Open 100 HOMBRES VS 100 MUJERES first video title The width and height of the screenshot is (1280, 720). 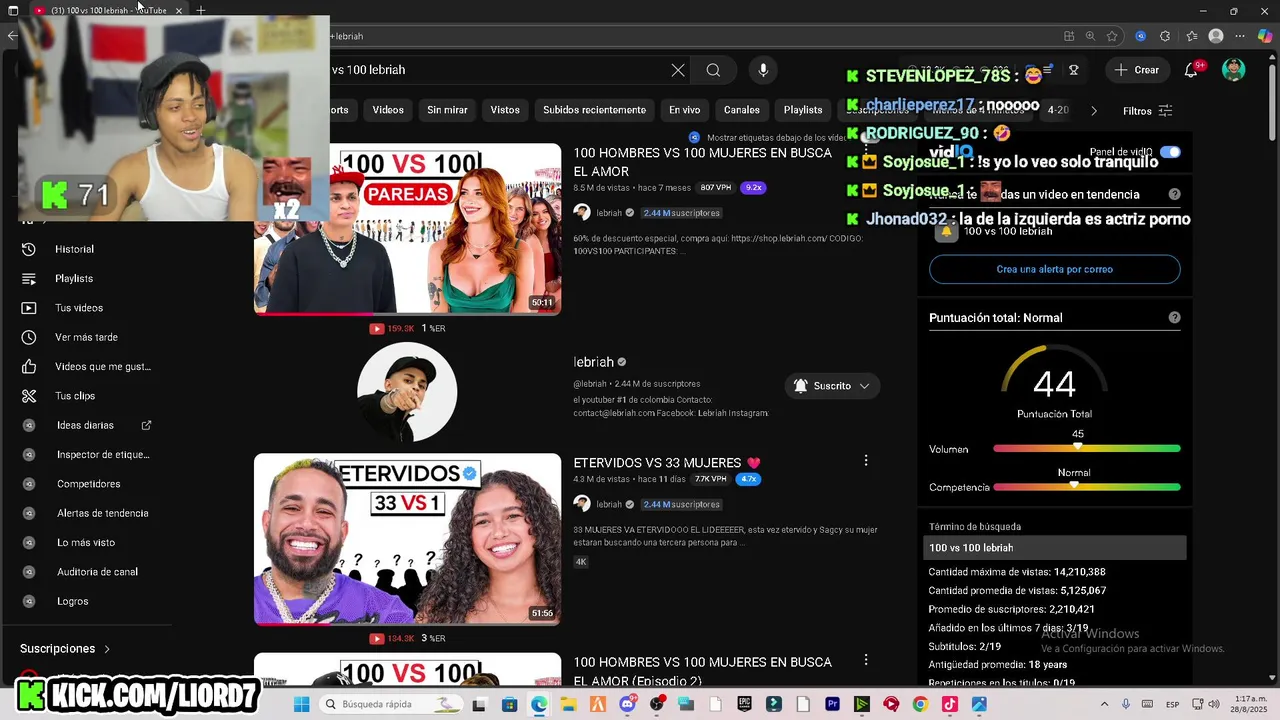click(702, 162)
